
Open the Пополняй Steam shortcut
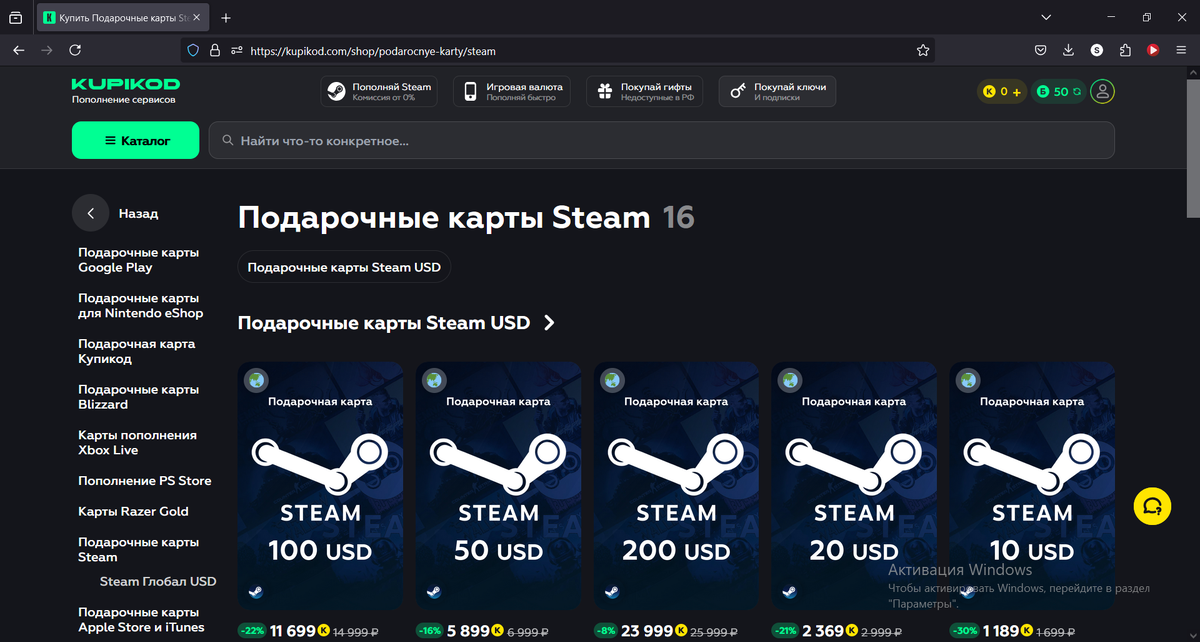click(x=380, y=92)
